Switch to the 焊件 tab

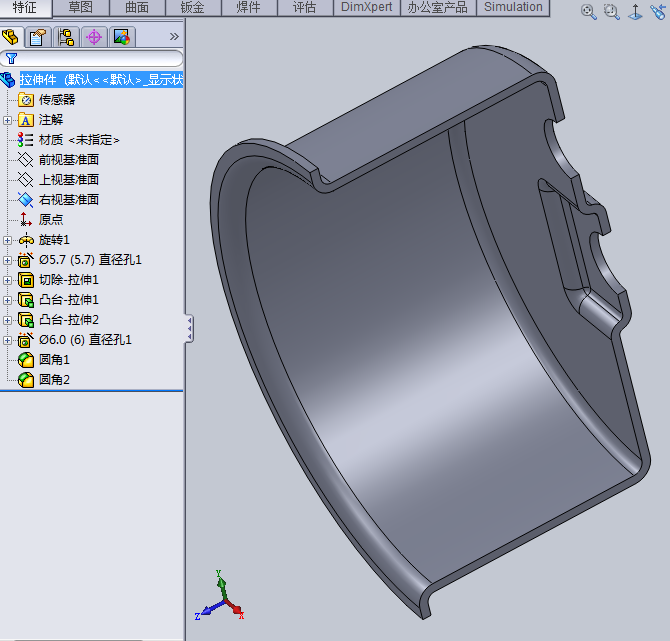[x=249, y=8]
